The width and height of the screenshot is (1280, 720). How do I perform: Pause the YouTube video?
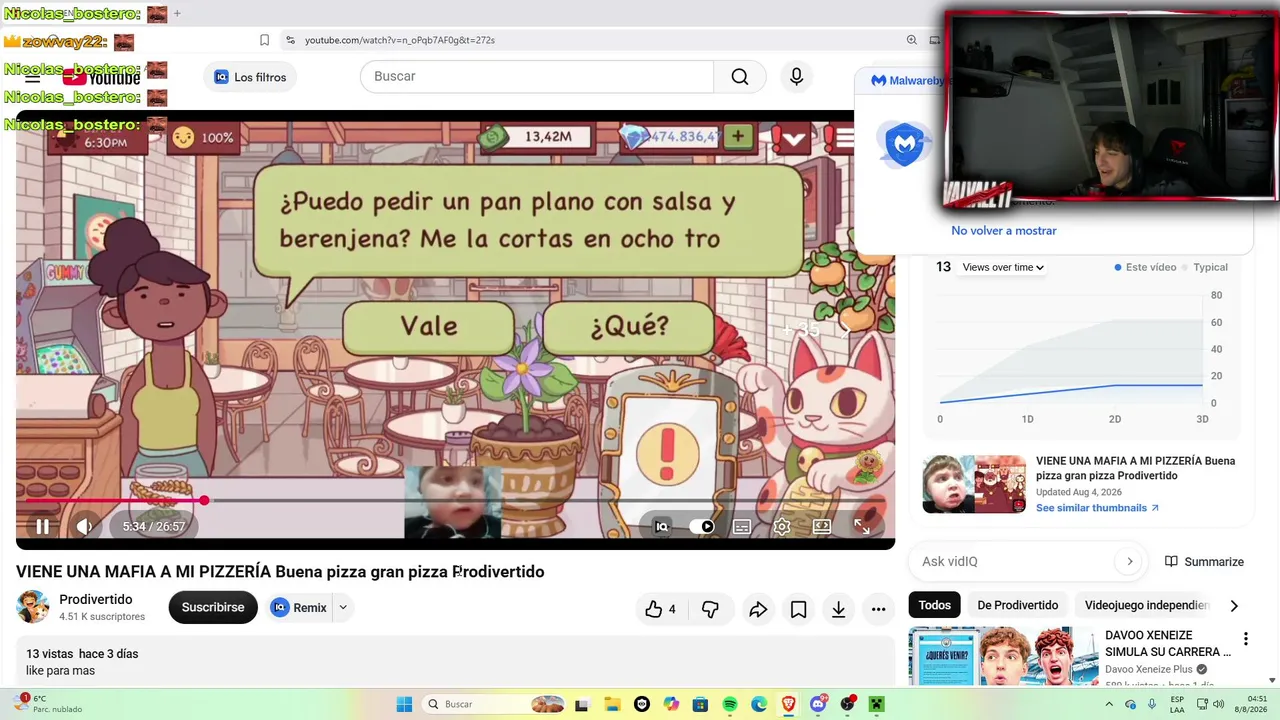[42, 526]
